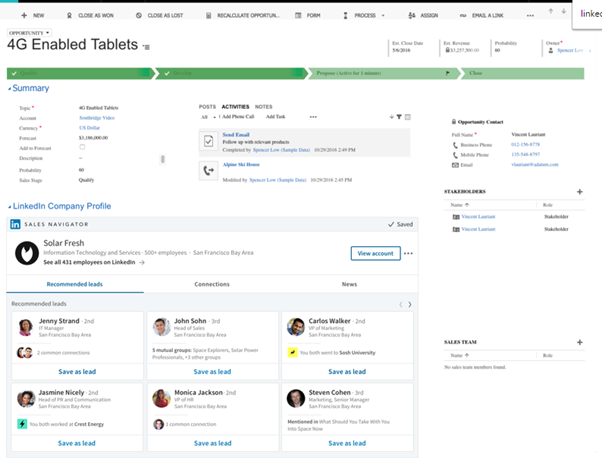Add a stakeholder with plus icon

click(x=580, y=192)
